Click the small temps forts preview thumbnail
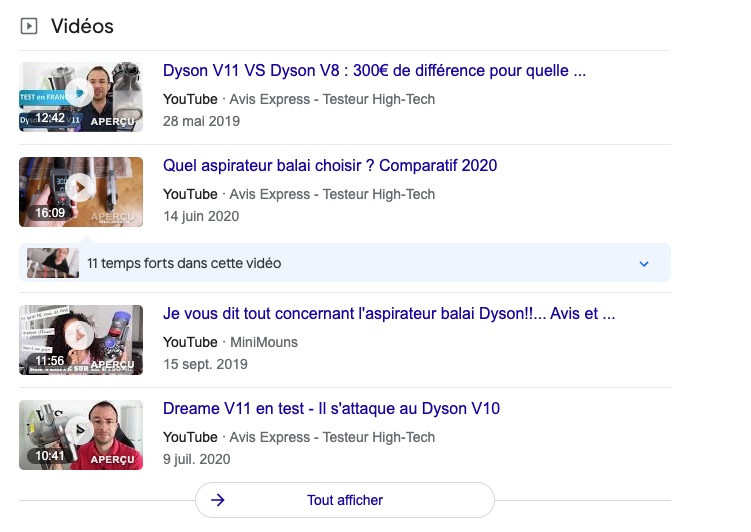Image resolution: width=751 pixels, height=532 pixels. point(53,263)
